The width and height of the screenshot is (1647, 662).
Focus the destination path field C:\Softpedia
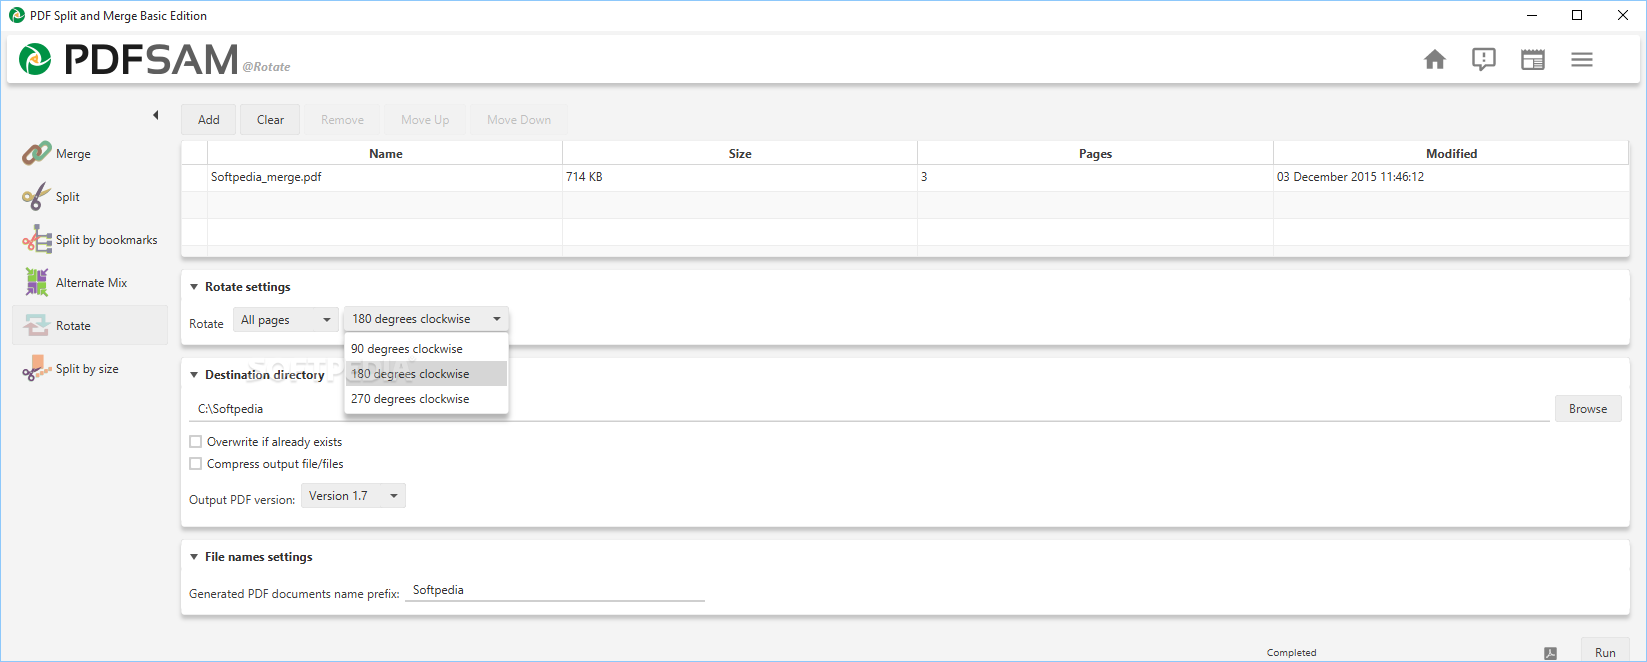coord(869,409)
